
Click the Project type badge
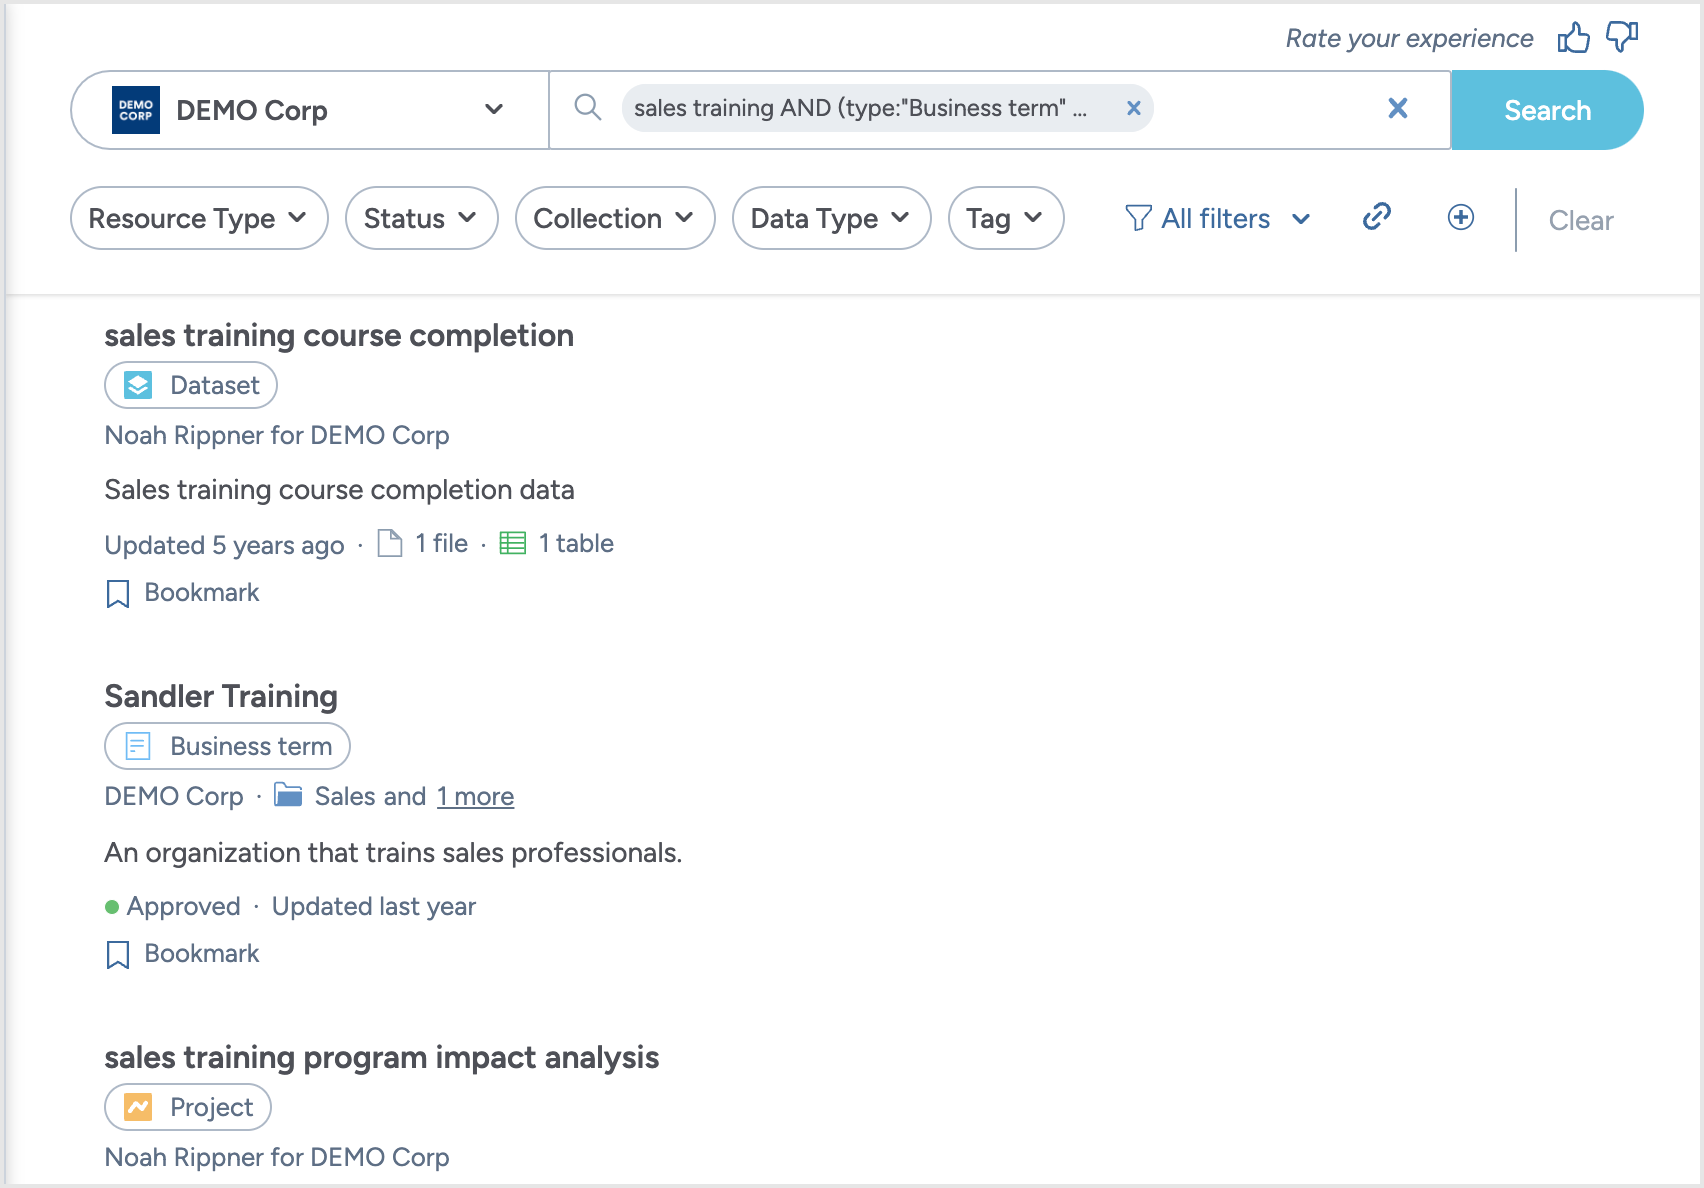pos(188,1107)
